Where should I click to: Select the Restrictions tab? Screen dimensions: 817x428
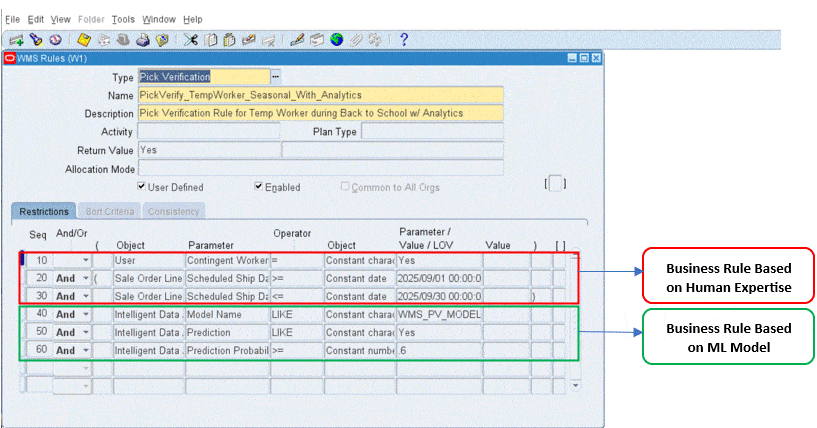(x=44, y=211)
